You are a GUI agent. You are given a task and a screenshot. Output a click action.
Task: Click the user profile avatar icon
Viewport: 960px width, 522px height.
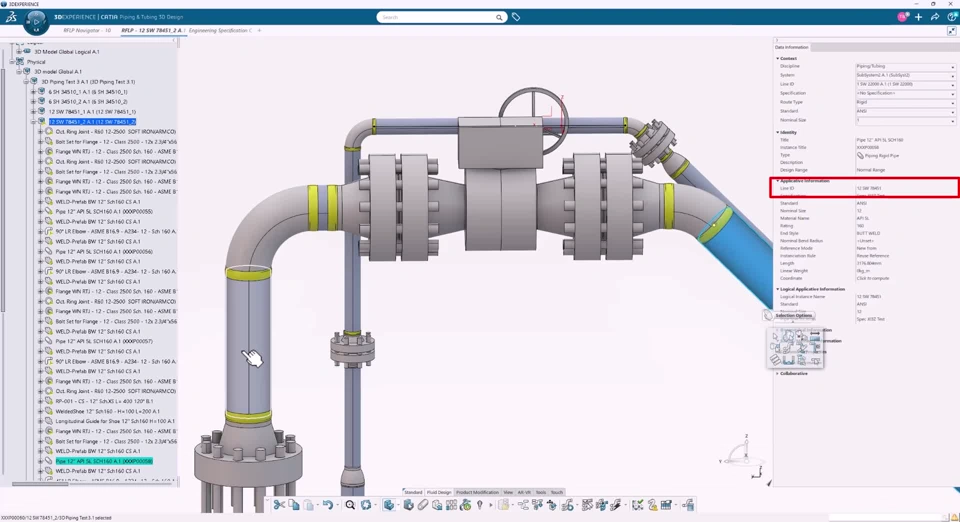tap(902, 17)
